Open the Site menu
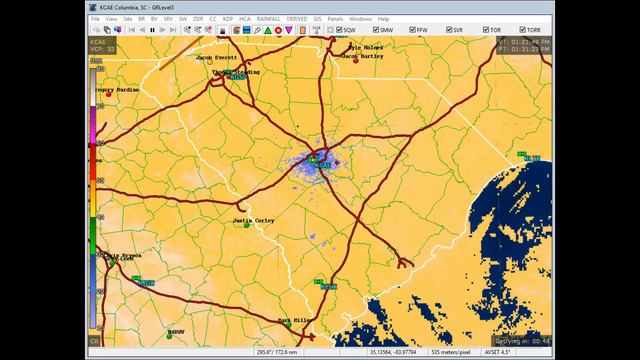 (128, 19)
